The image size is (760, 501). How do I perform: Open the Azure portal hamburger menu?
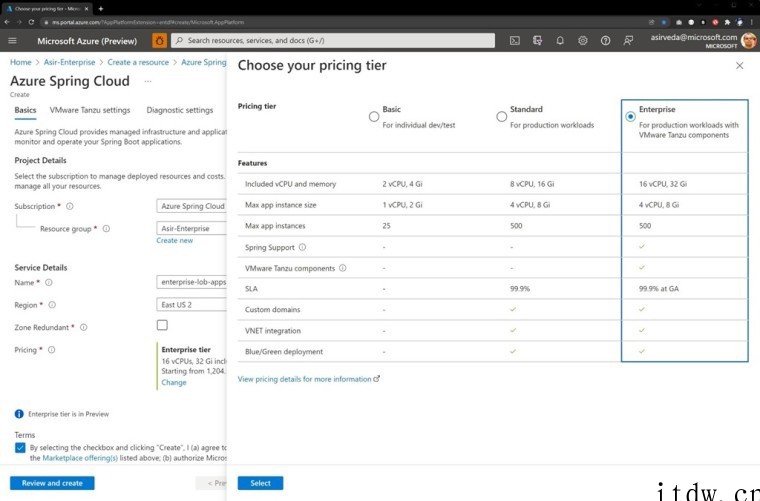coord(12,41)
